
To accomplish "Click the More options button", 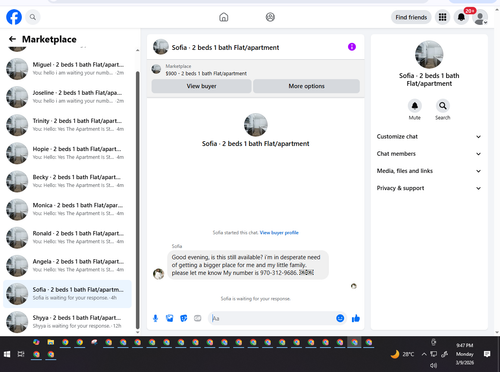I will click(306, 86).
